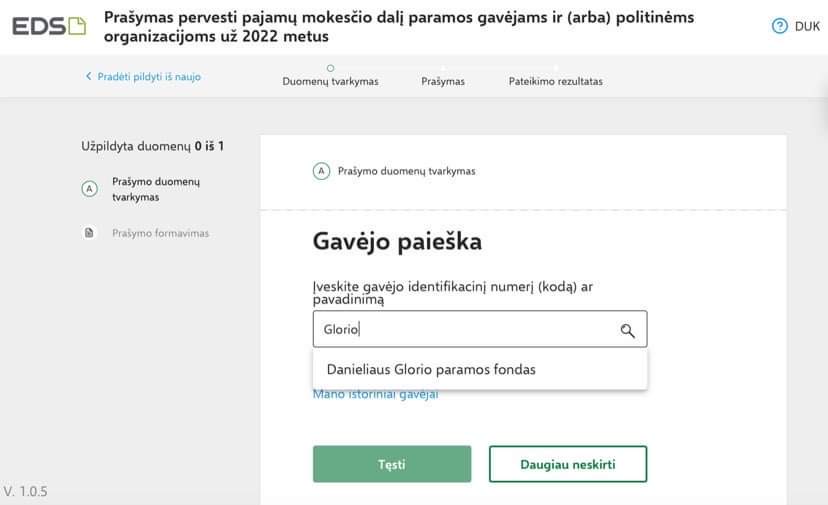This screenshot has width=828, height=505.
Task: Select Prašymo formavimas in sidebar
Action: coord(160,233)
